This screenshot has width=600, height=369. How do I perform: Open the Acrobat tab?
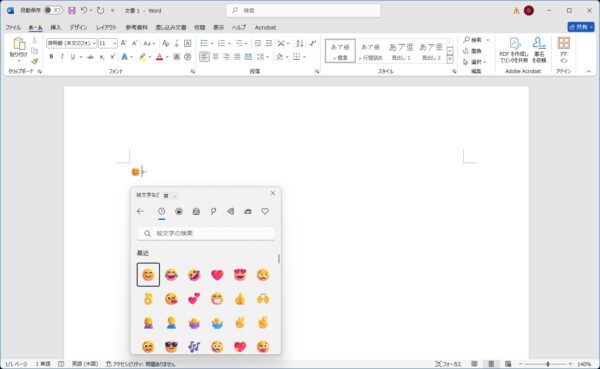[x=265, y=28]
